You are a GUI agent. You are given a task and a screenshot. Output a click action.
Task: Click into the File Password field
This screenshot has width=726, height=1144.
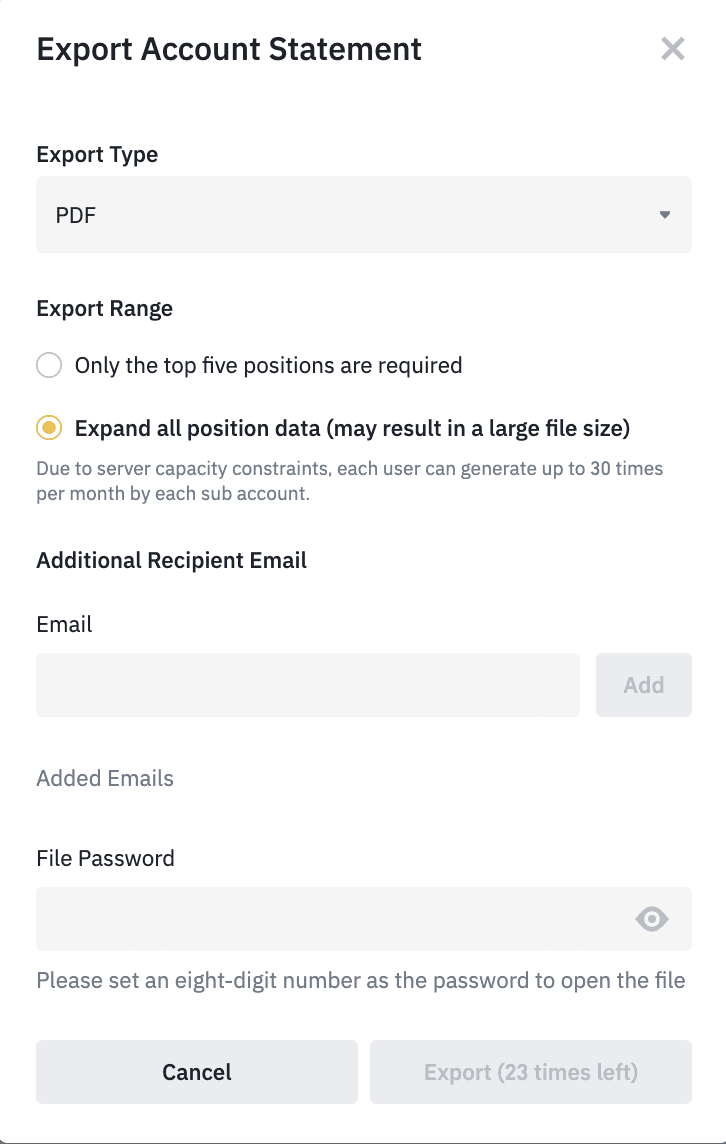click(x=330, y=919)
